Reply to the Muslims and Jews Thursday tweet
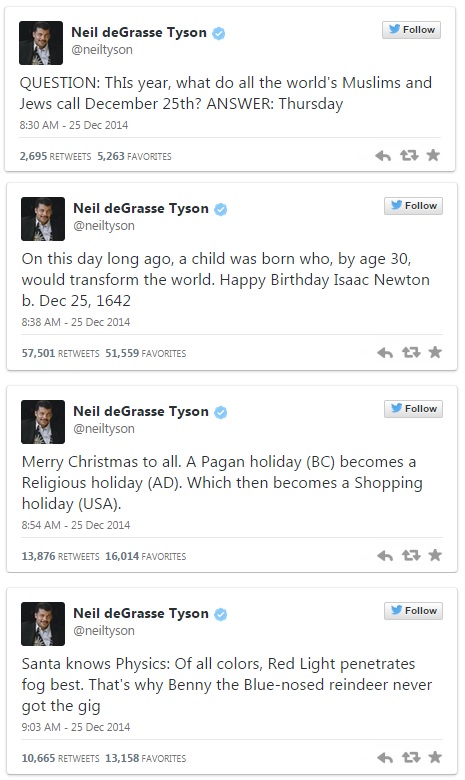The height and width of the screenshot is (780, 465). tap(383, 156)
